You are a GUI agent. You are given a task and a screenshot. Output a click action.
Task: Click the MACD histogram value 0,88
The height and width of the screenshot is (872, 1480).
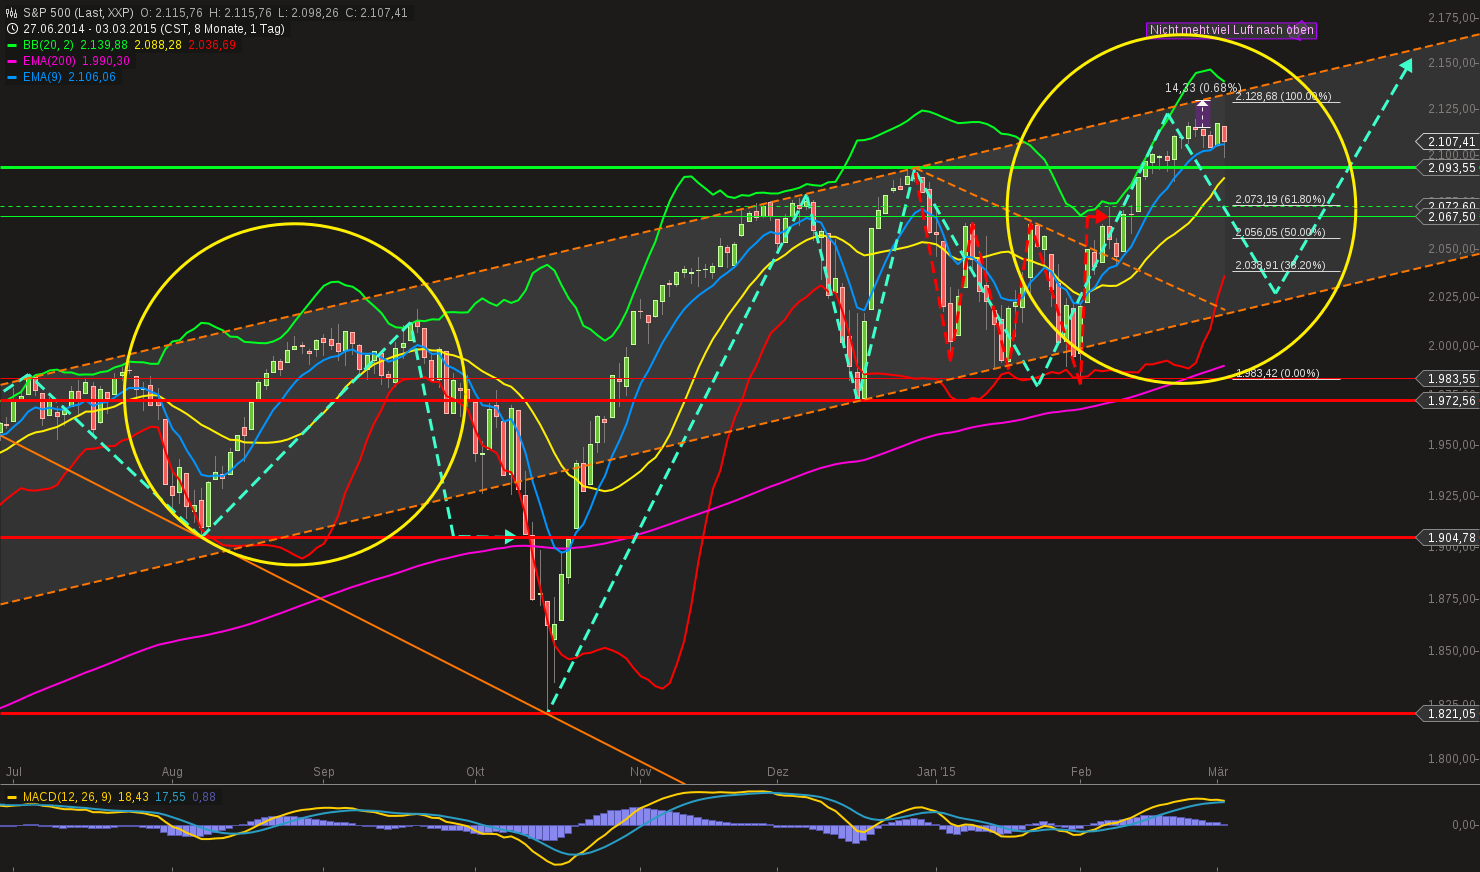(204, 797)
